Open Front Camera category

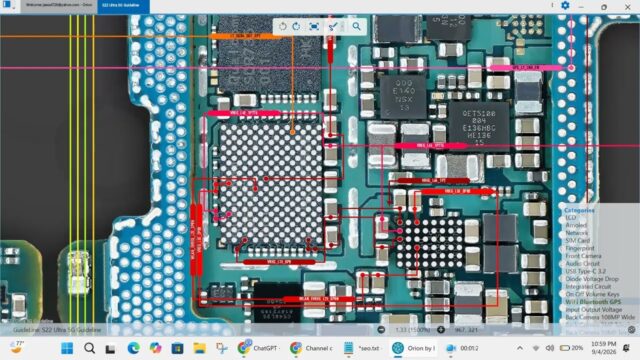point(583,256)
